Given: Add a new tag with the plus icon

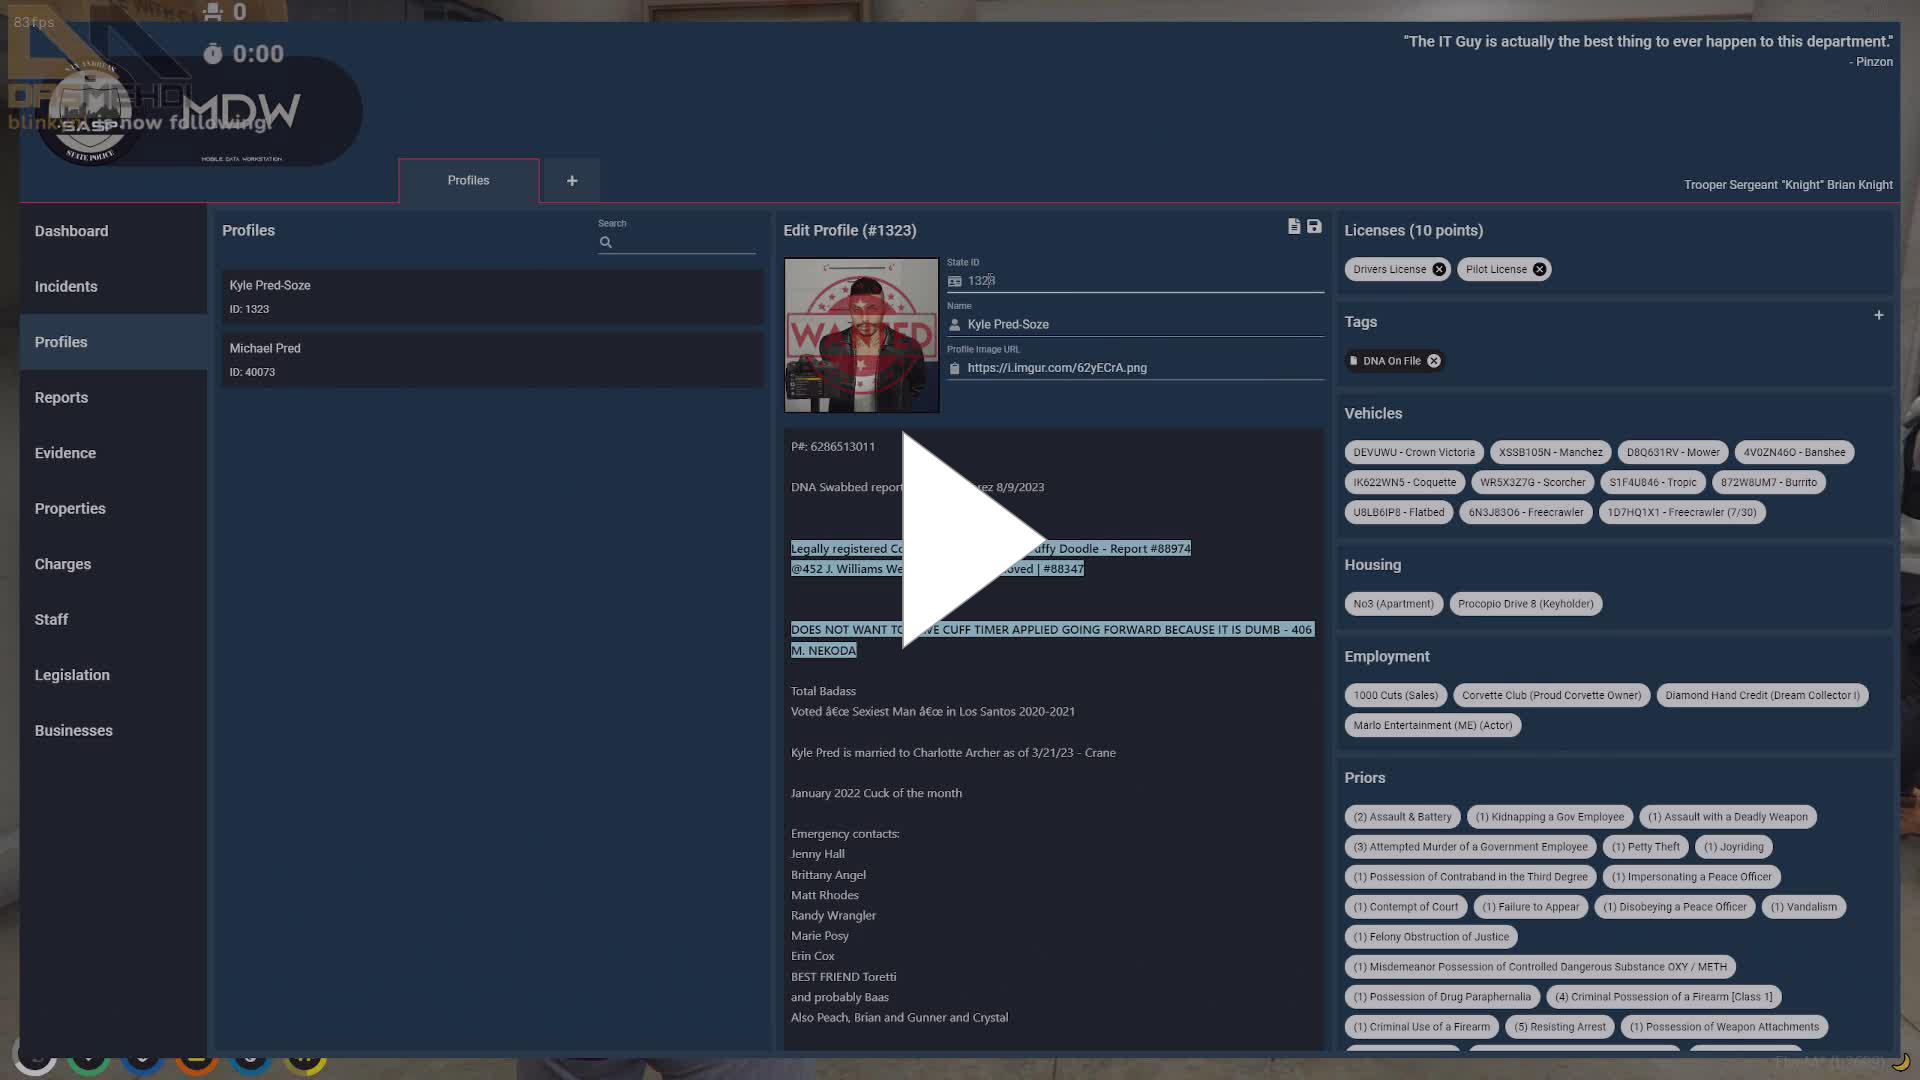Looking at the screenshot, I should 1878,315.
